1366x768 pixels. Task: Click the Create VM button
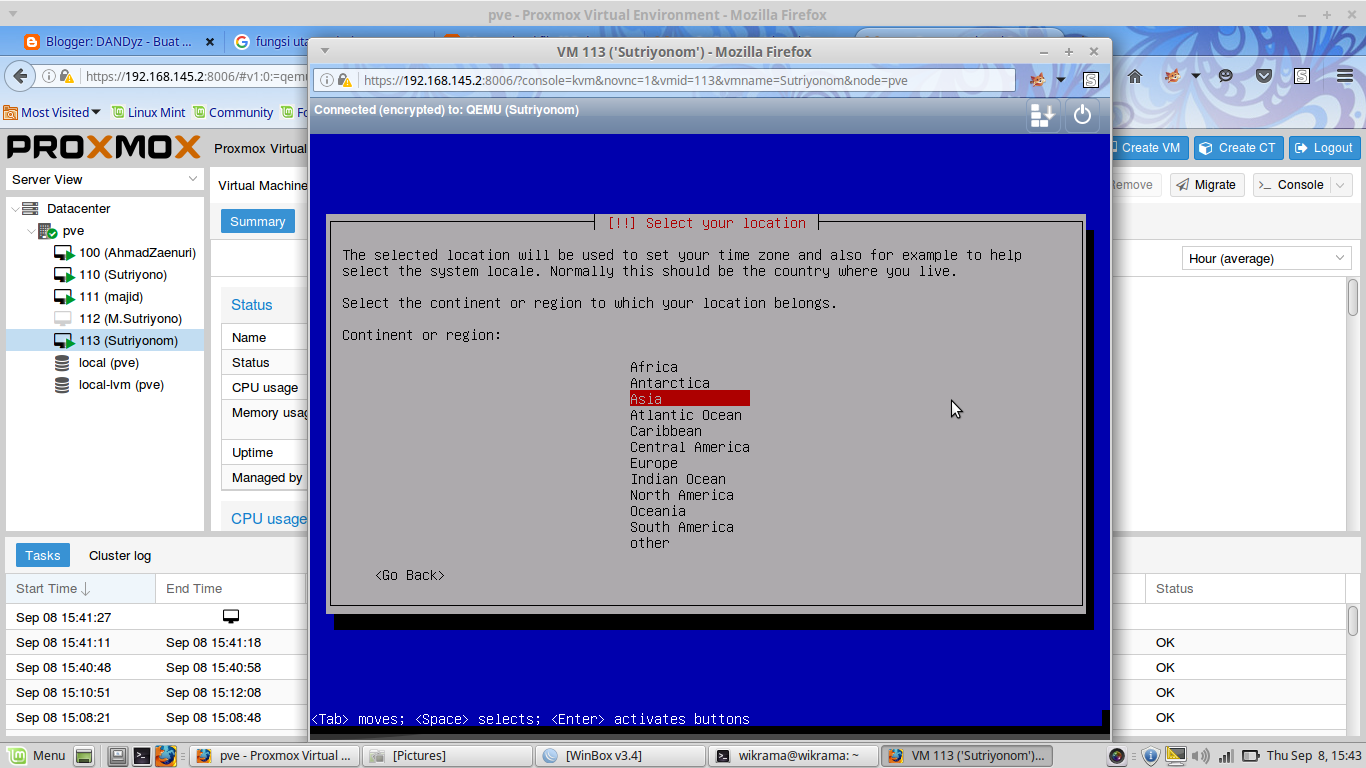pyautogui.click(x=1149, y=148)
